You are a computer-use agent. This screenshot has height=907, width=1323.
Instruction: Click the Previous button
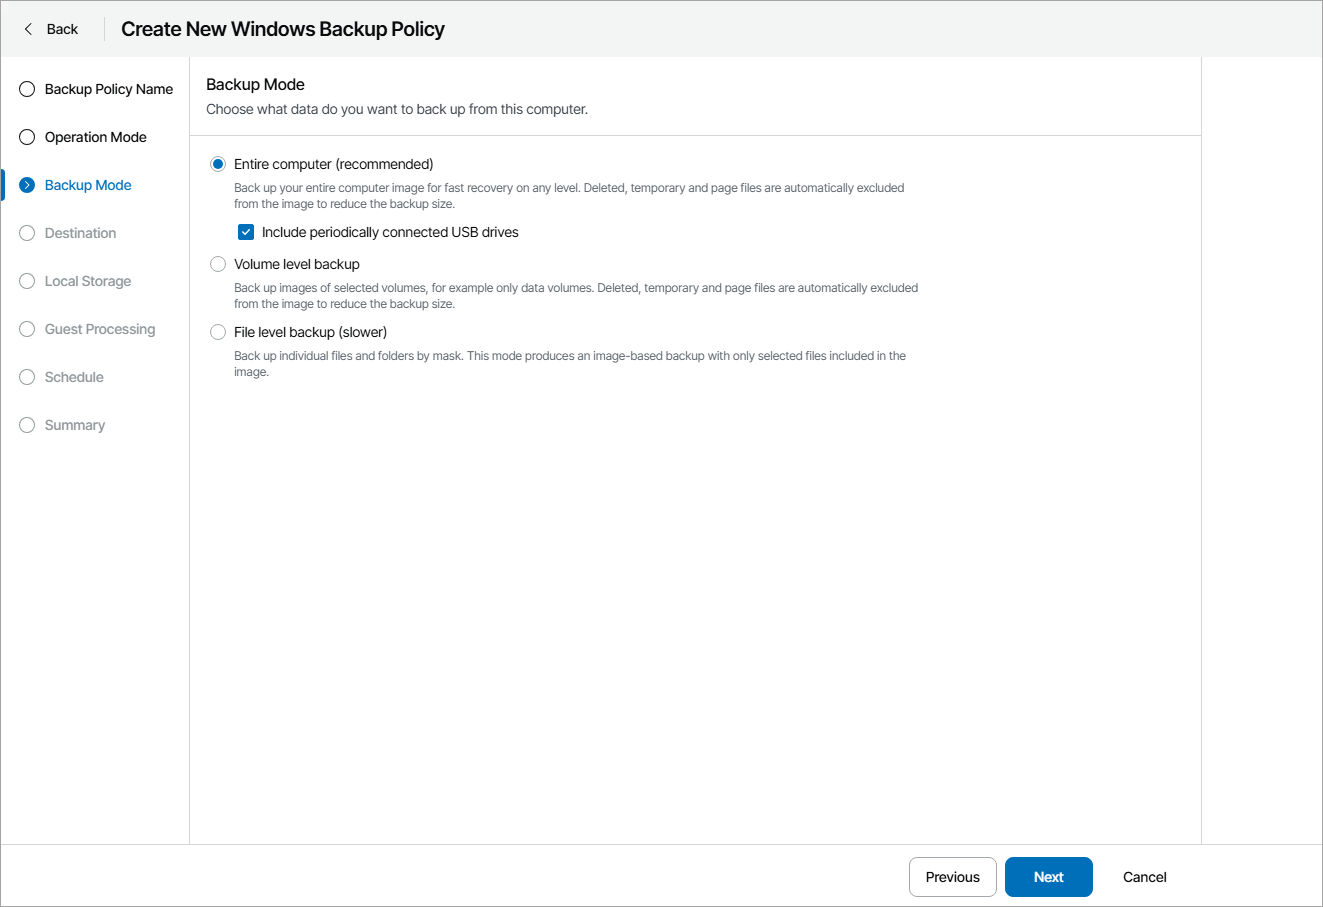coord(952,877)
